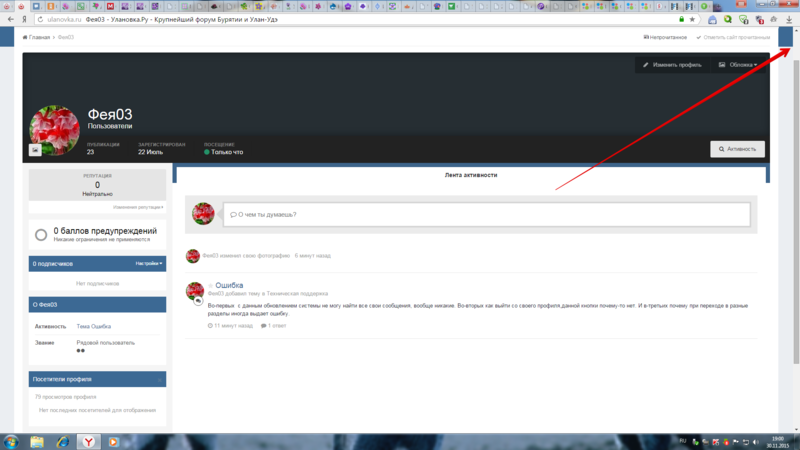
Task: Open the 'Ошибка' topic title link
Action: click(x=229, y=285)
